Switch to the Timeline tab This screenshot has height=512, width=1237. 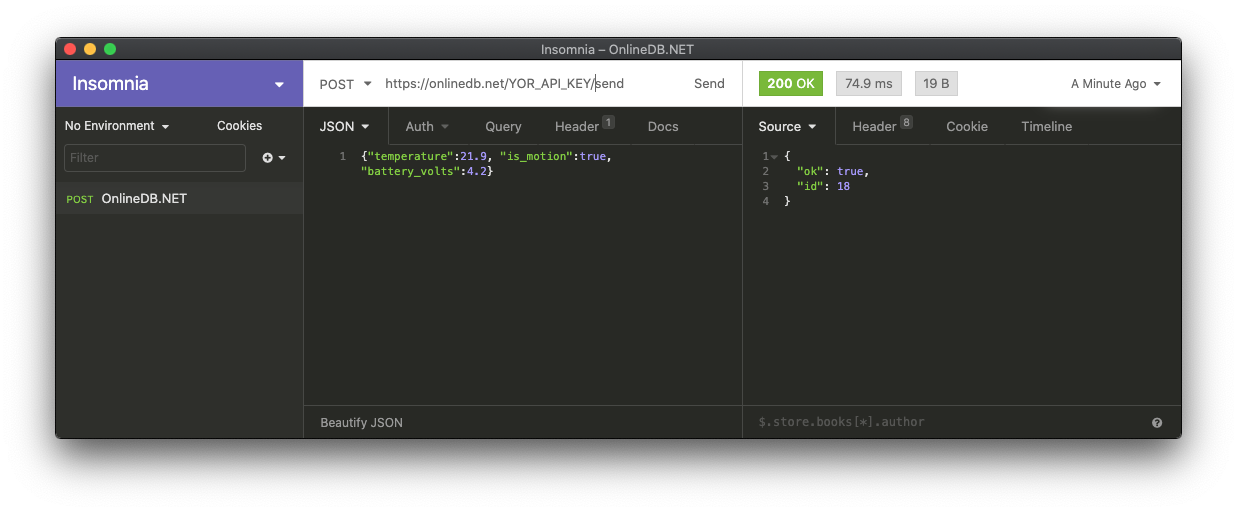pos(1046,126)
